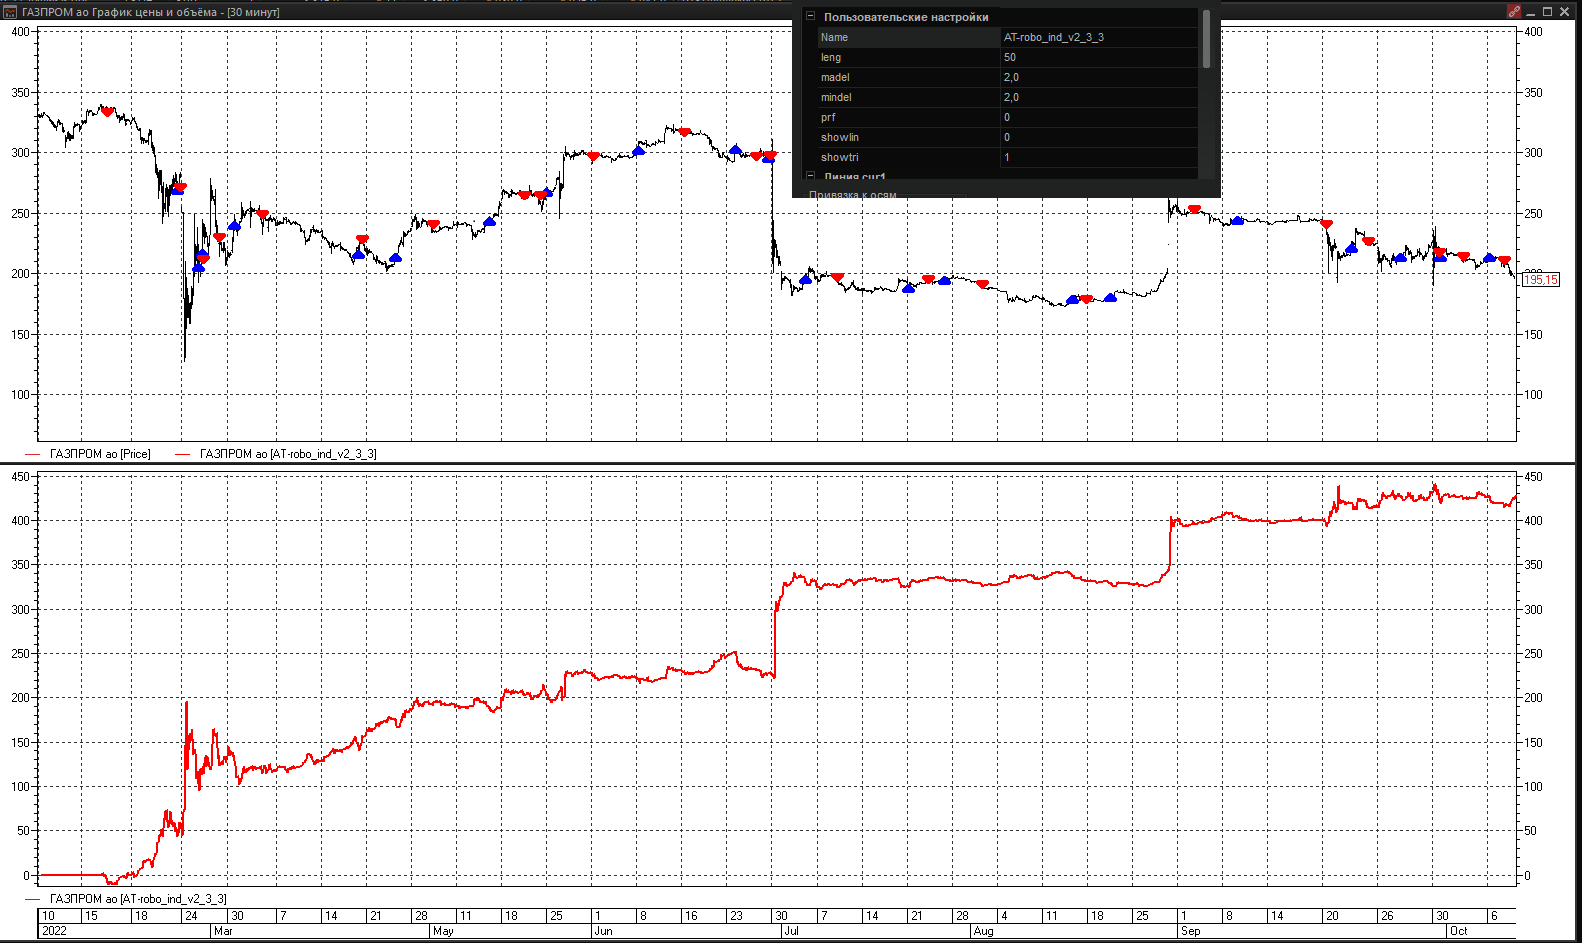Edit the Name field AT-robo_ind_v2_3_3

pyautogui.click(x=1098, y=37)
